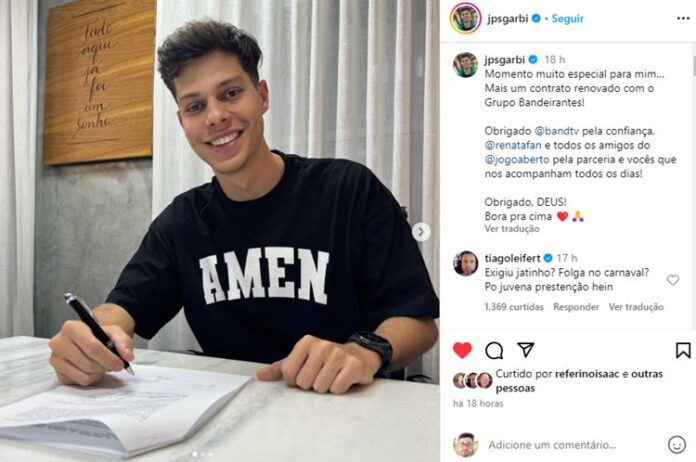Translate the caption with Ver tradução

tap(512, 229)
